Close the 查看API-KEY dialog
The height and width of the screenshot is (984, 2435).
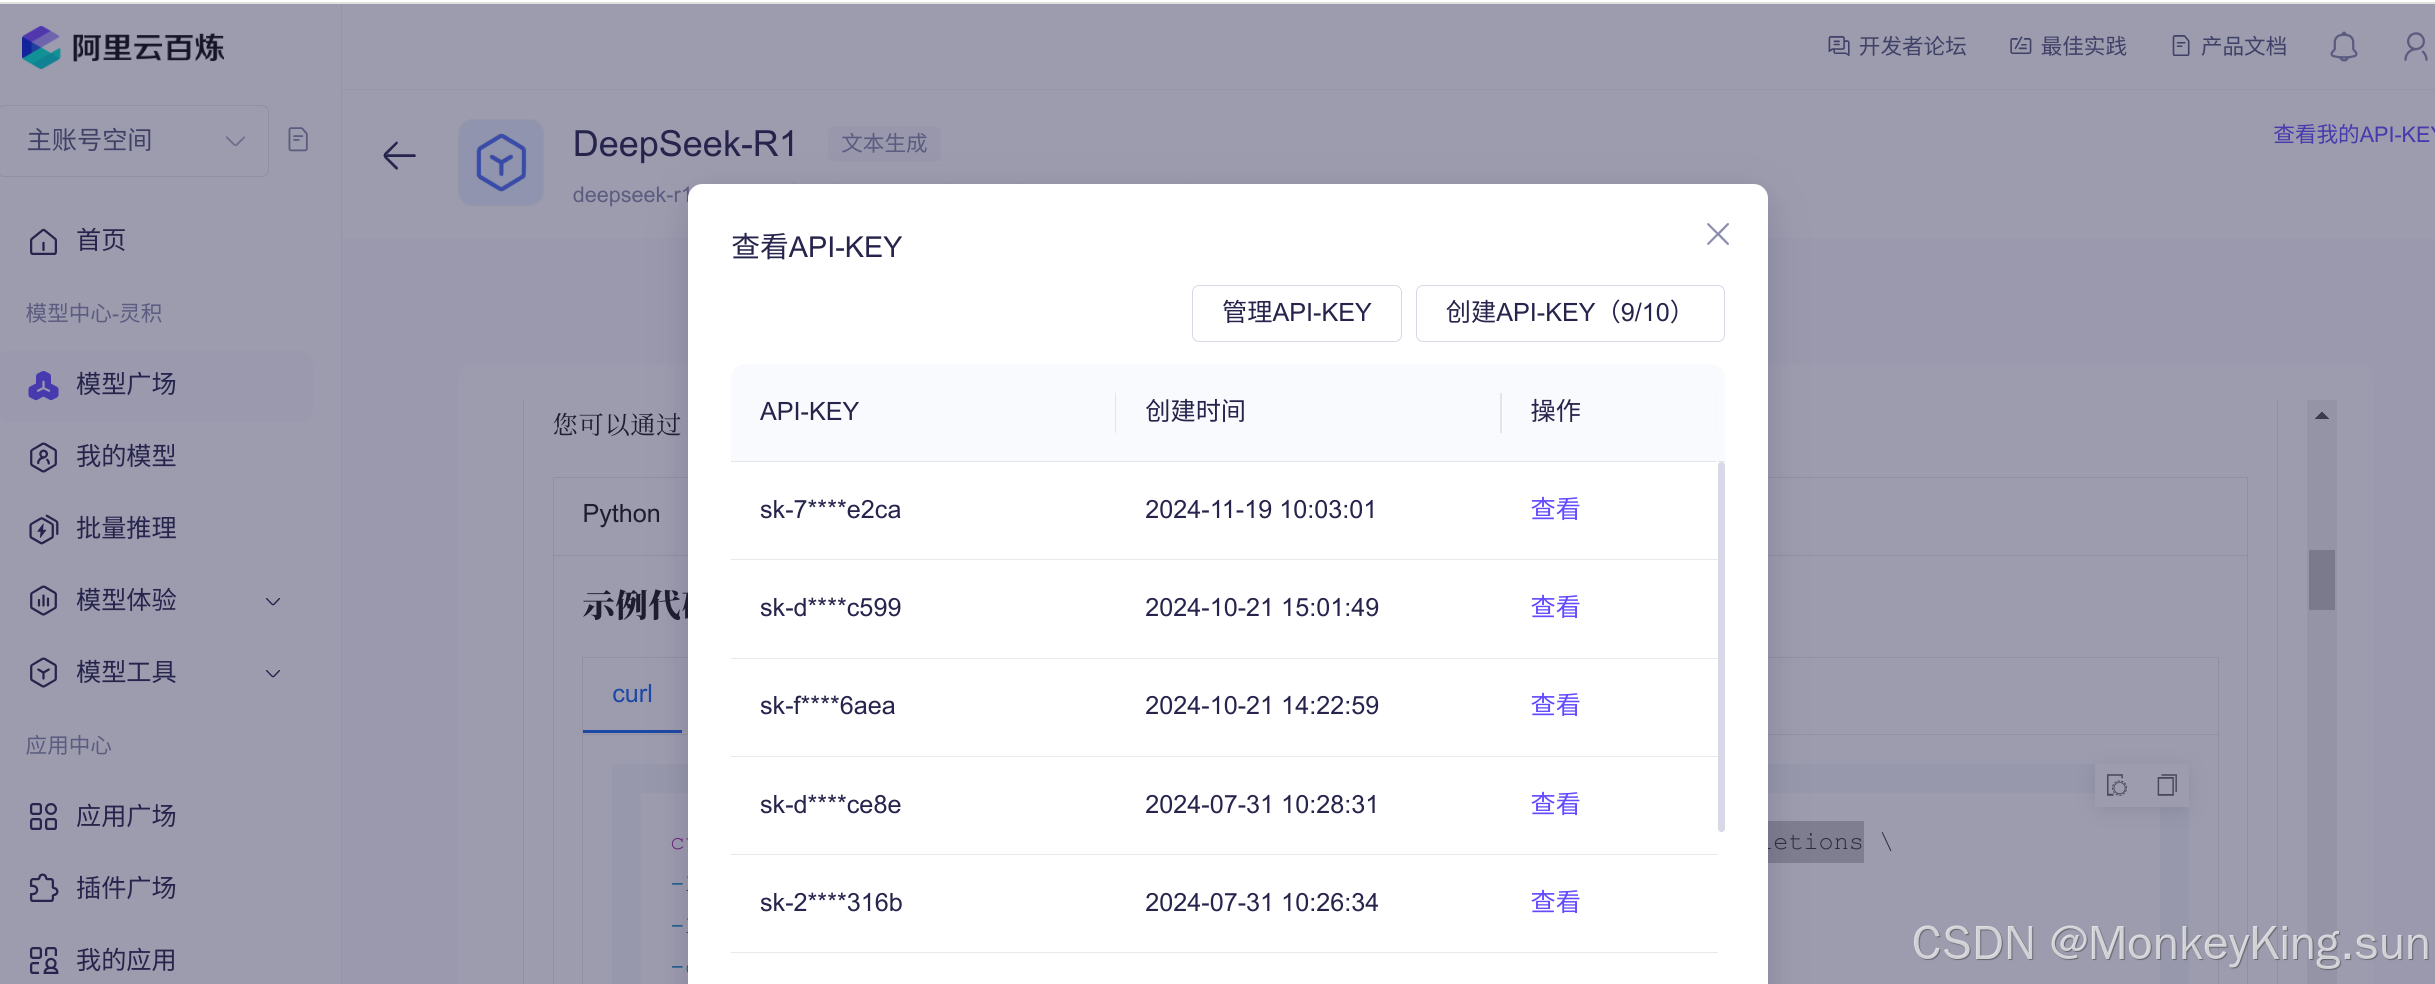(x=1718, y=234)
